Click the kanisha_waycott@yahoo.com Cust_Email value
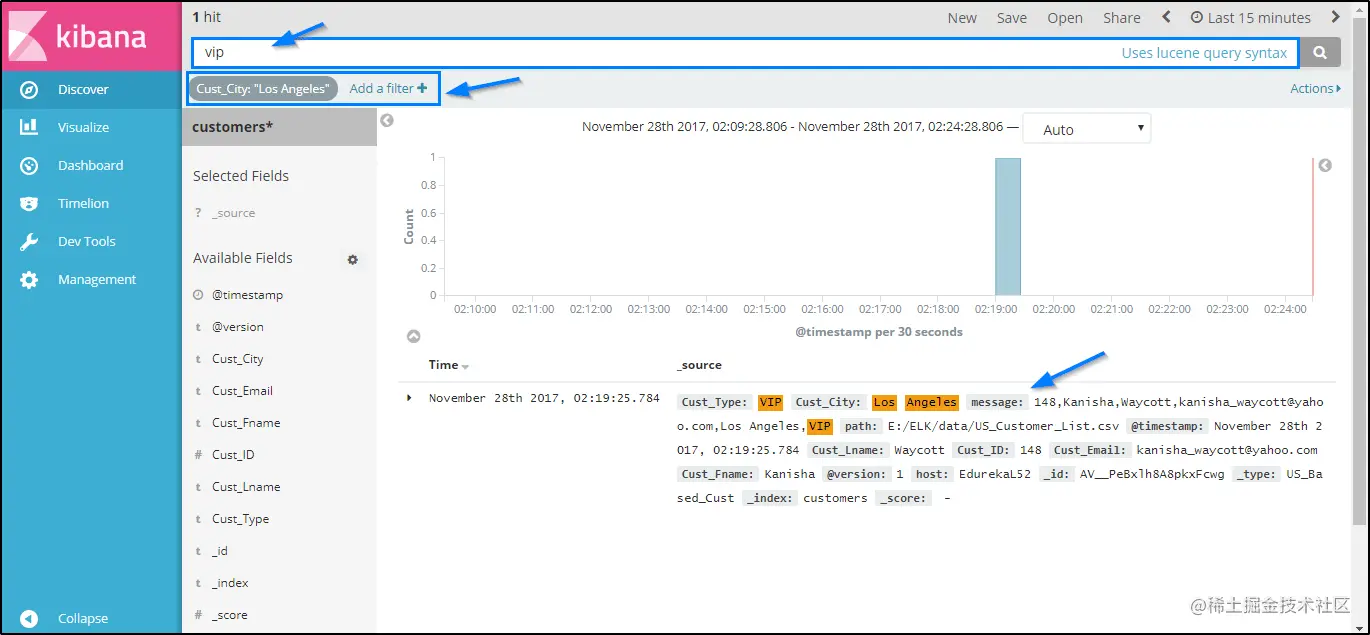Screen dimensions: 1370x635 pos(1227,450)
